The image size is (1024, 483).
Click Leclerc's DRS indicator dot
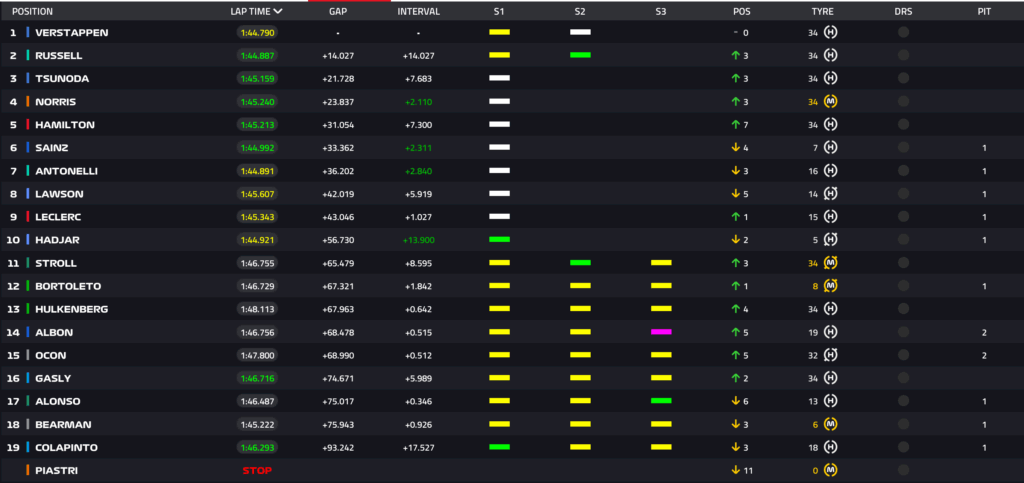(903, 217)
